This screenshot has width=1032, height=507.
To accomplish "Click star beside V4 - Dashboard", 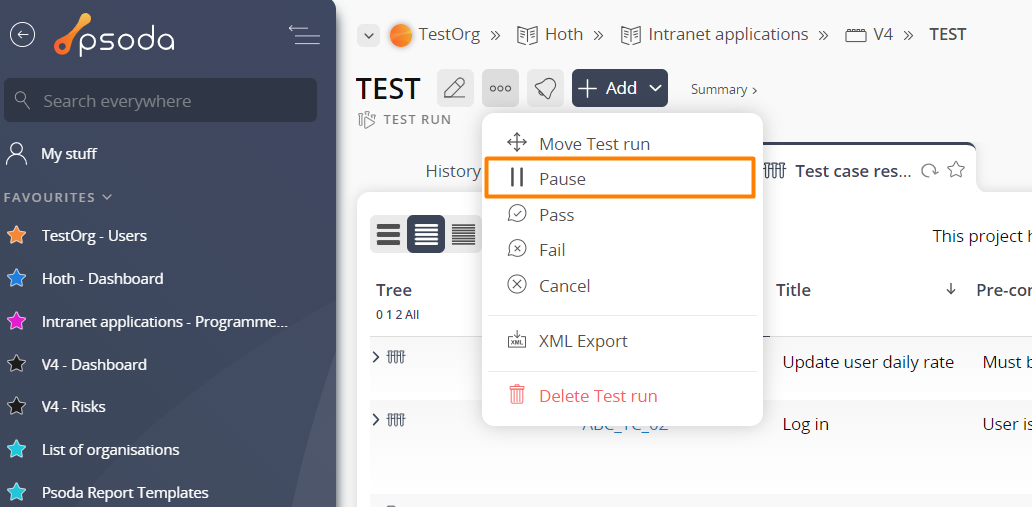I will (x=16, y=364).
